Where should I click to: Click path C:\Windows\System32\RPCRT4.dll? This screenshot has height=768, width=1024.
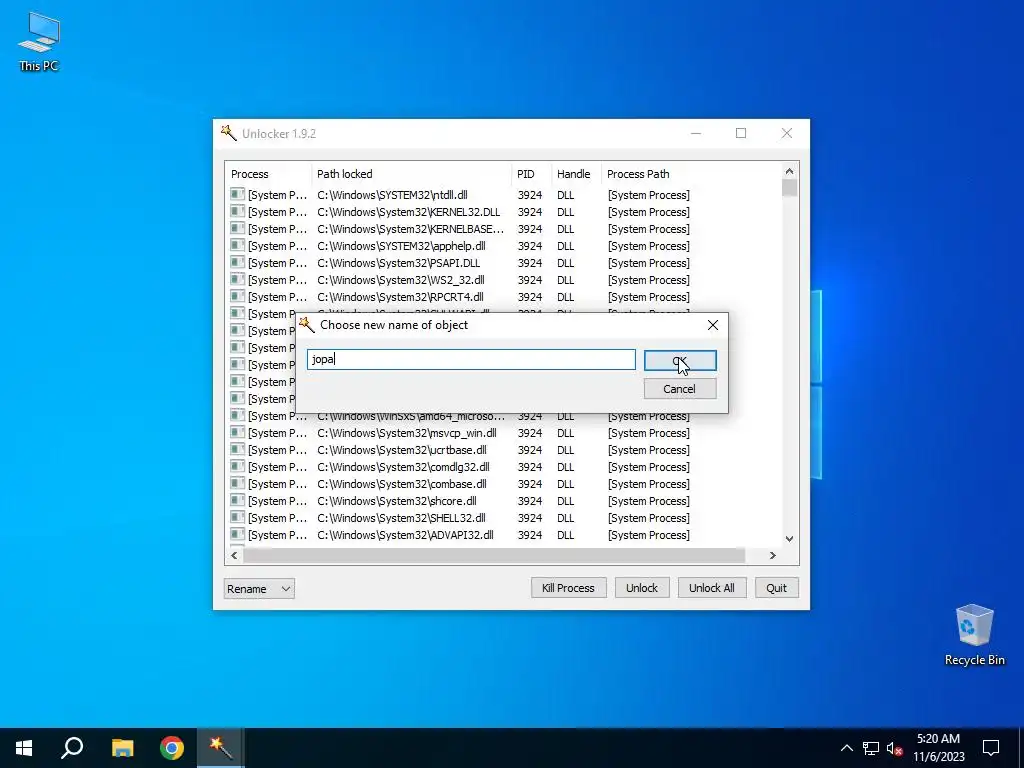click(400, 296)
